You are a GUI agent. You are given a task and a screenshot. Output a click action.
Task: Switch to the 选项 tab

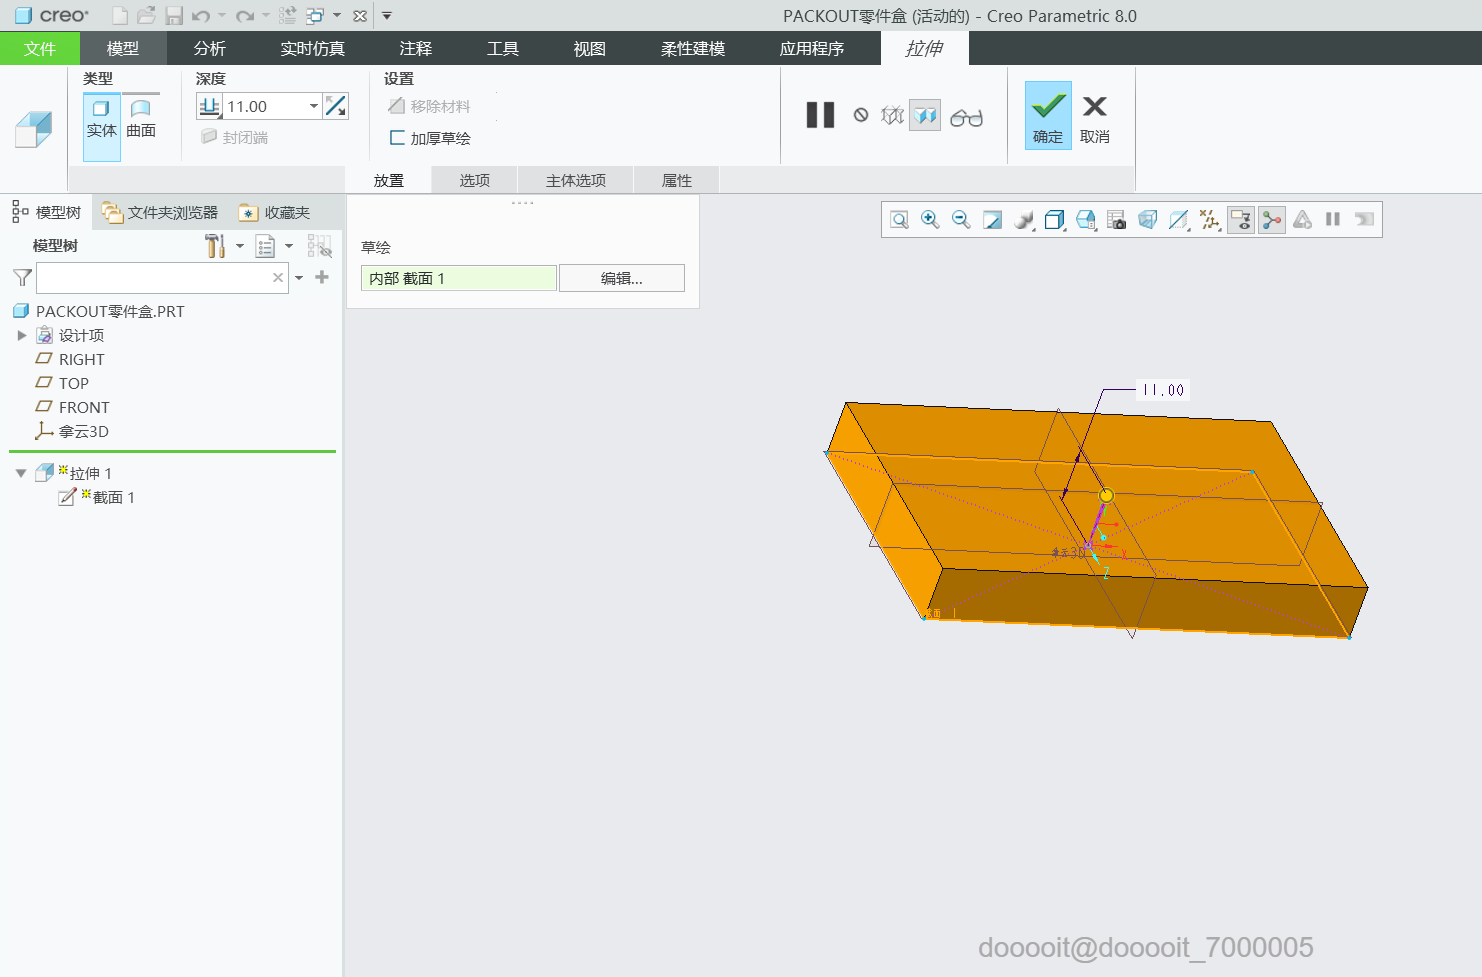tap(474, 181)
